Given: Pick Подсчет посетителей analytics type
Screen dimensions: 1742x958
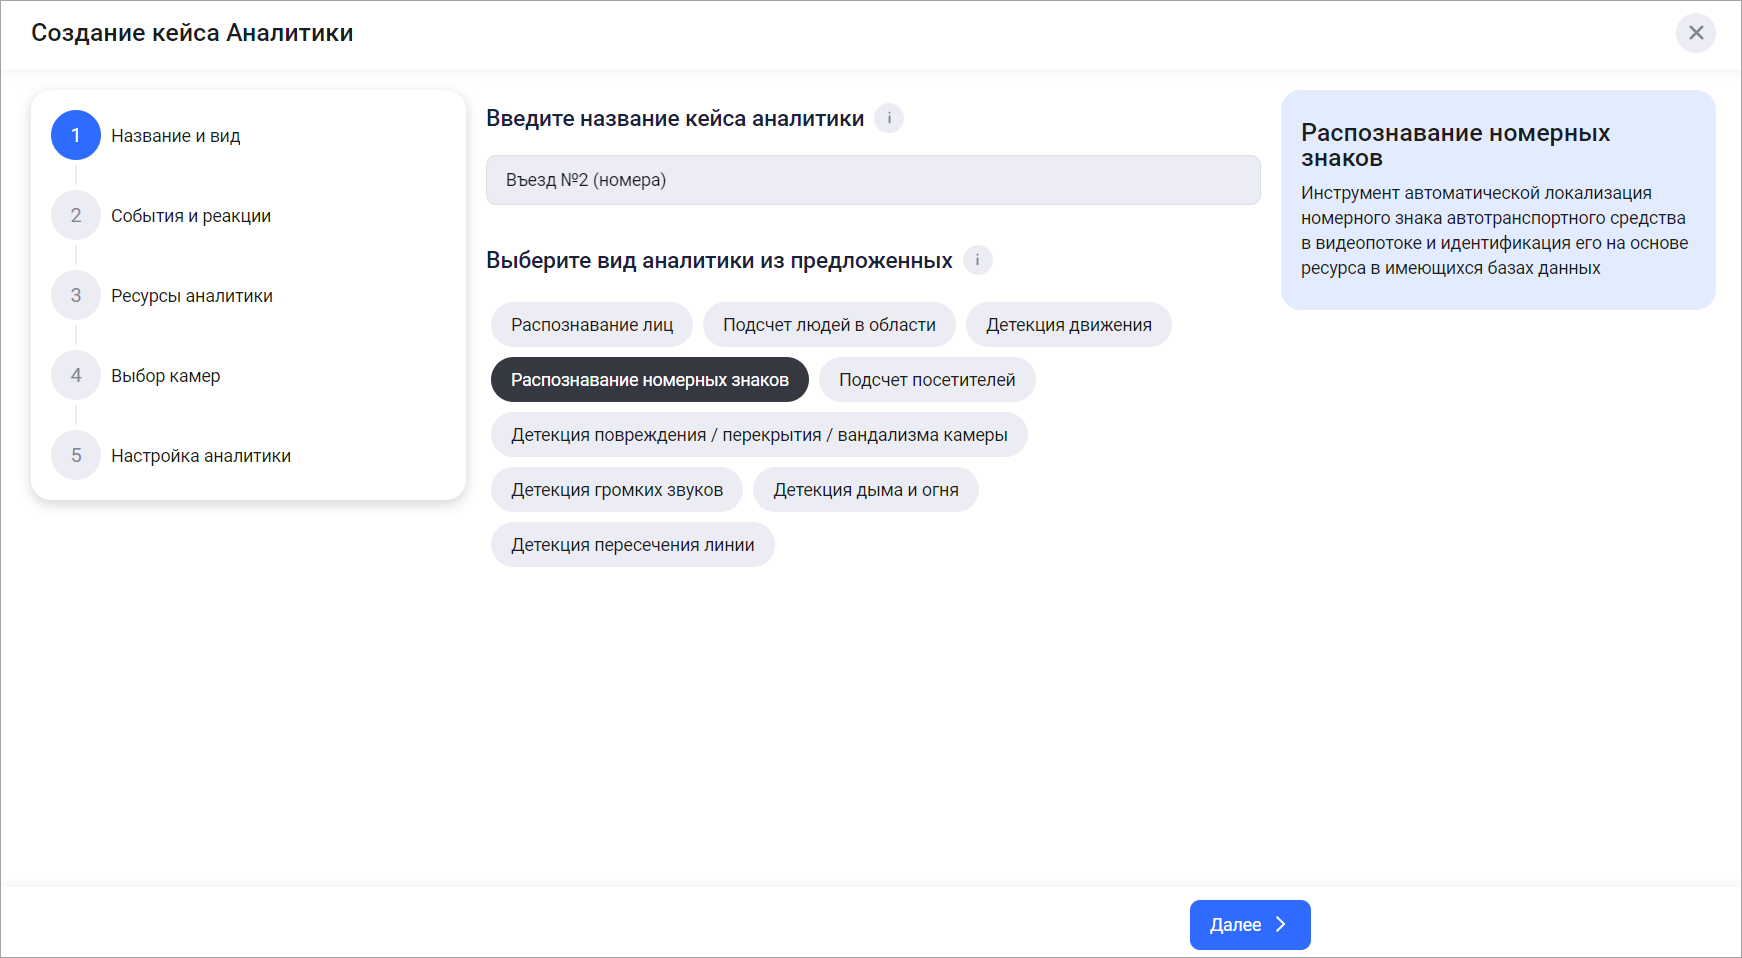Looking at the screenshot, I should [926, 380].
